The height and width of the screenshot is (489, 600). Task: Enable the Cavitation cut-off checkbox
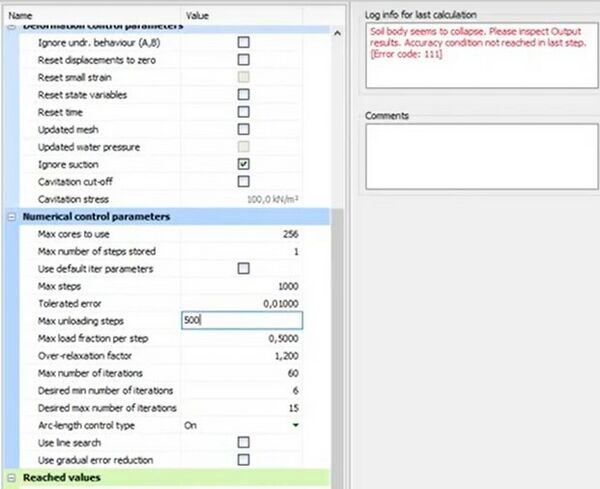[243, 181]
